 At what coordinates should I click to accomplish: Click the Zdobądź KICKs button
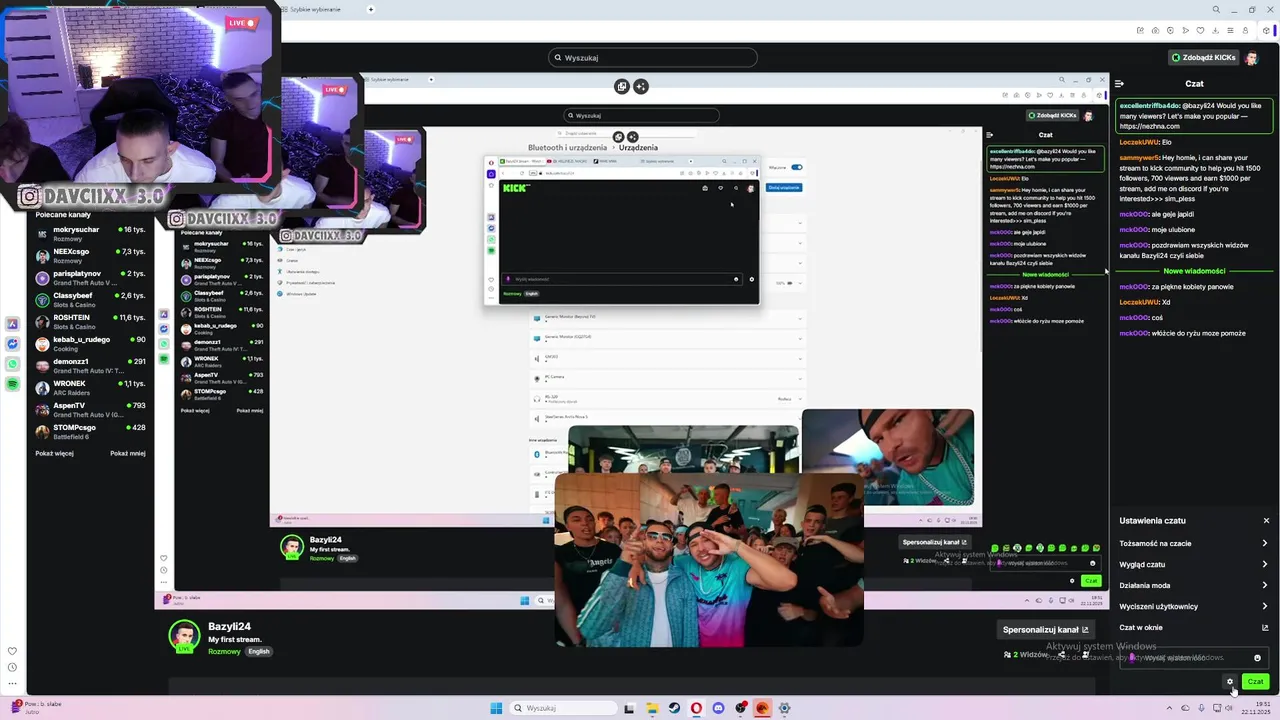[1204, 58]
